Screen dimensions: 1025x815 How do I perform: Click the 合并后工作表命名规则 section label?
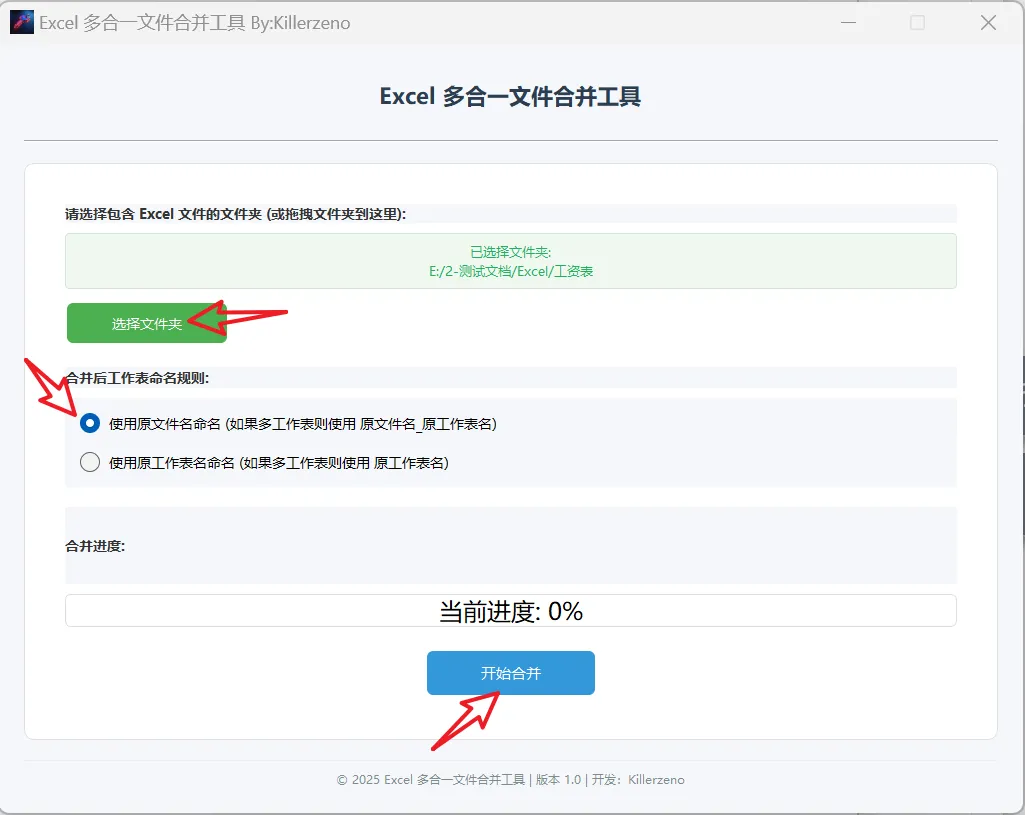pos(140,378)
